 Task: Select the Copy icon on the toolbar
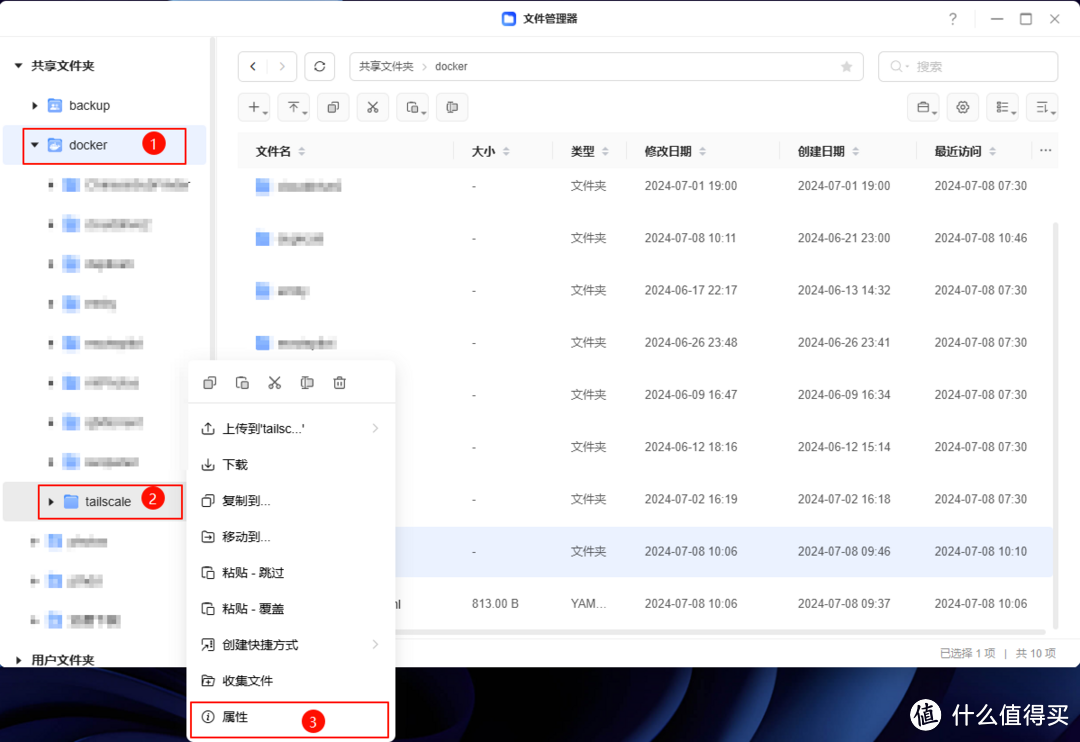333,107
